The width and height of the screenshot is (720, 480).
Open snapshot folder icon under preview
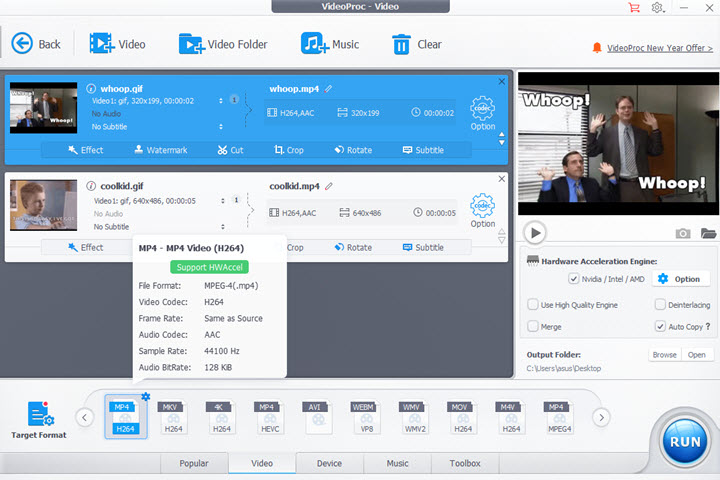(708, 233)
